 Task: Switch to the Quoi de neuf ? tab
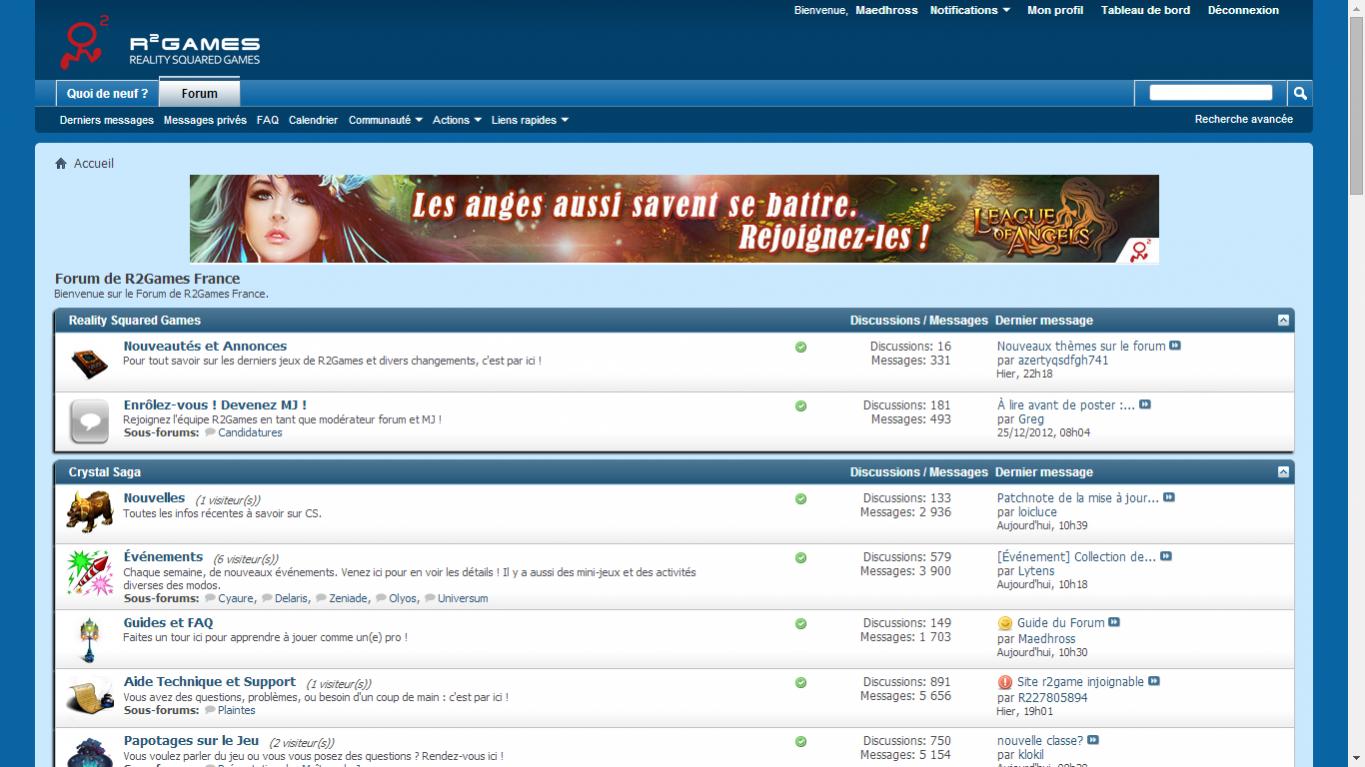click(x=107, y=94)
